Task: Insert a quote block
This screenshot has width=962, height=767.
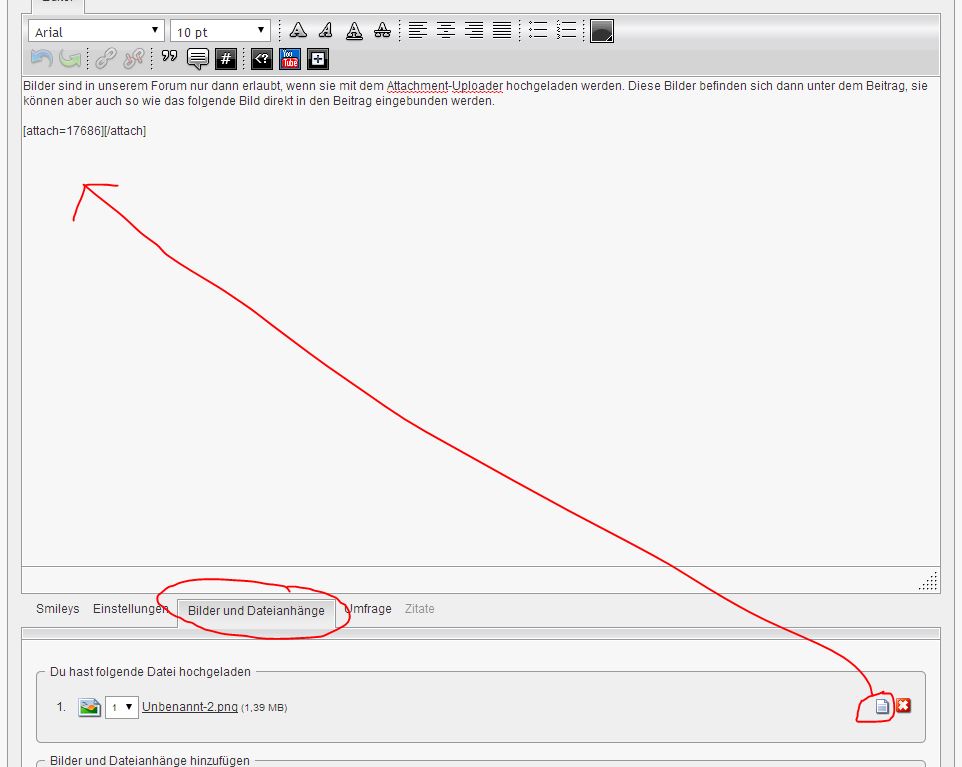Action: 170,59
